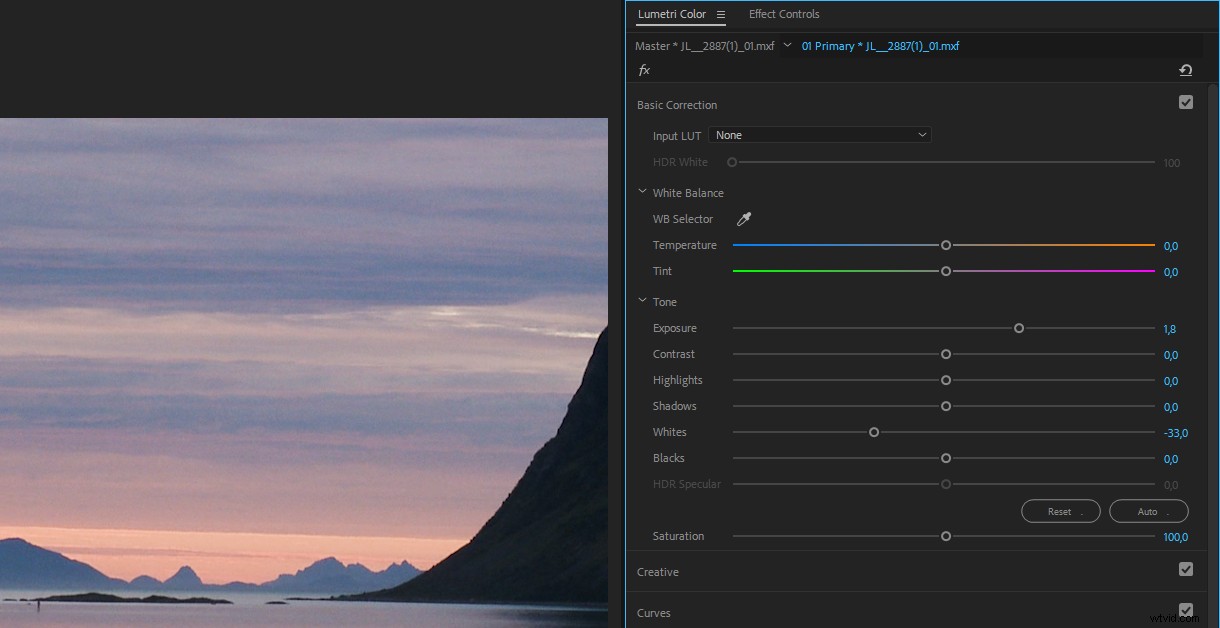Select the WB Selector eyedropper tool
Viewport: 1220px width, 628px height.
tap(744, 219)
